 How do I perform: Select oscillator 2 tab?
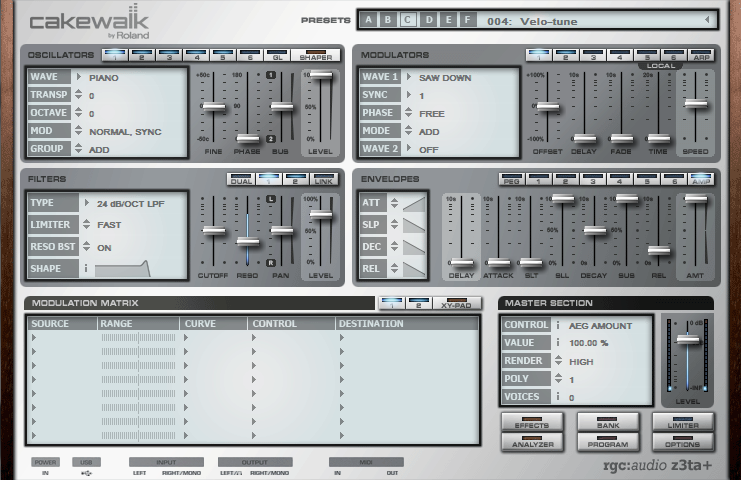141,55
